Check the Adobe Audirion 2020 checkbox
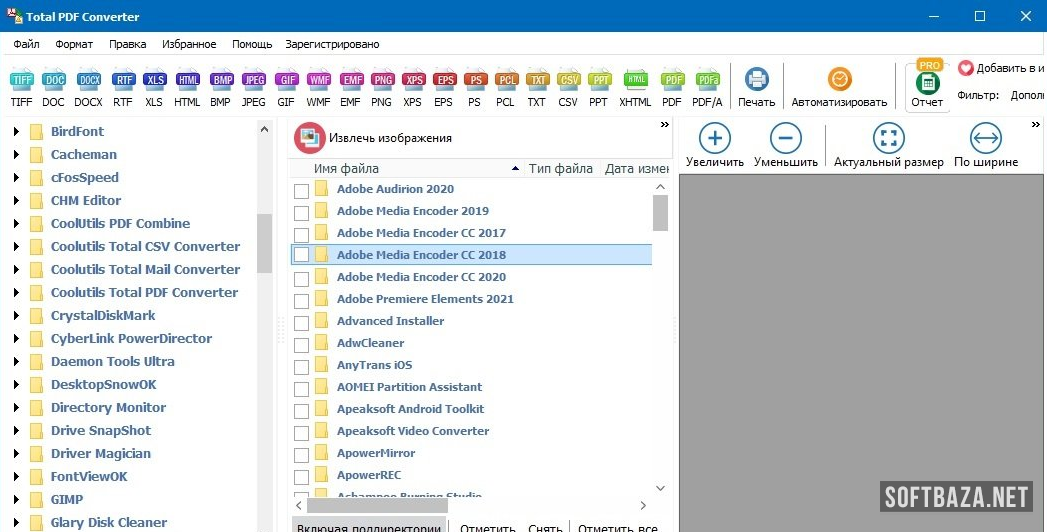Viewport: 1047px width, 532px height. pos(301,190)
